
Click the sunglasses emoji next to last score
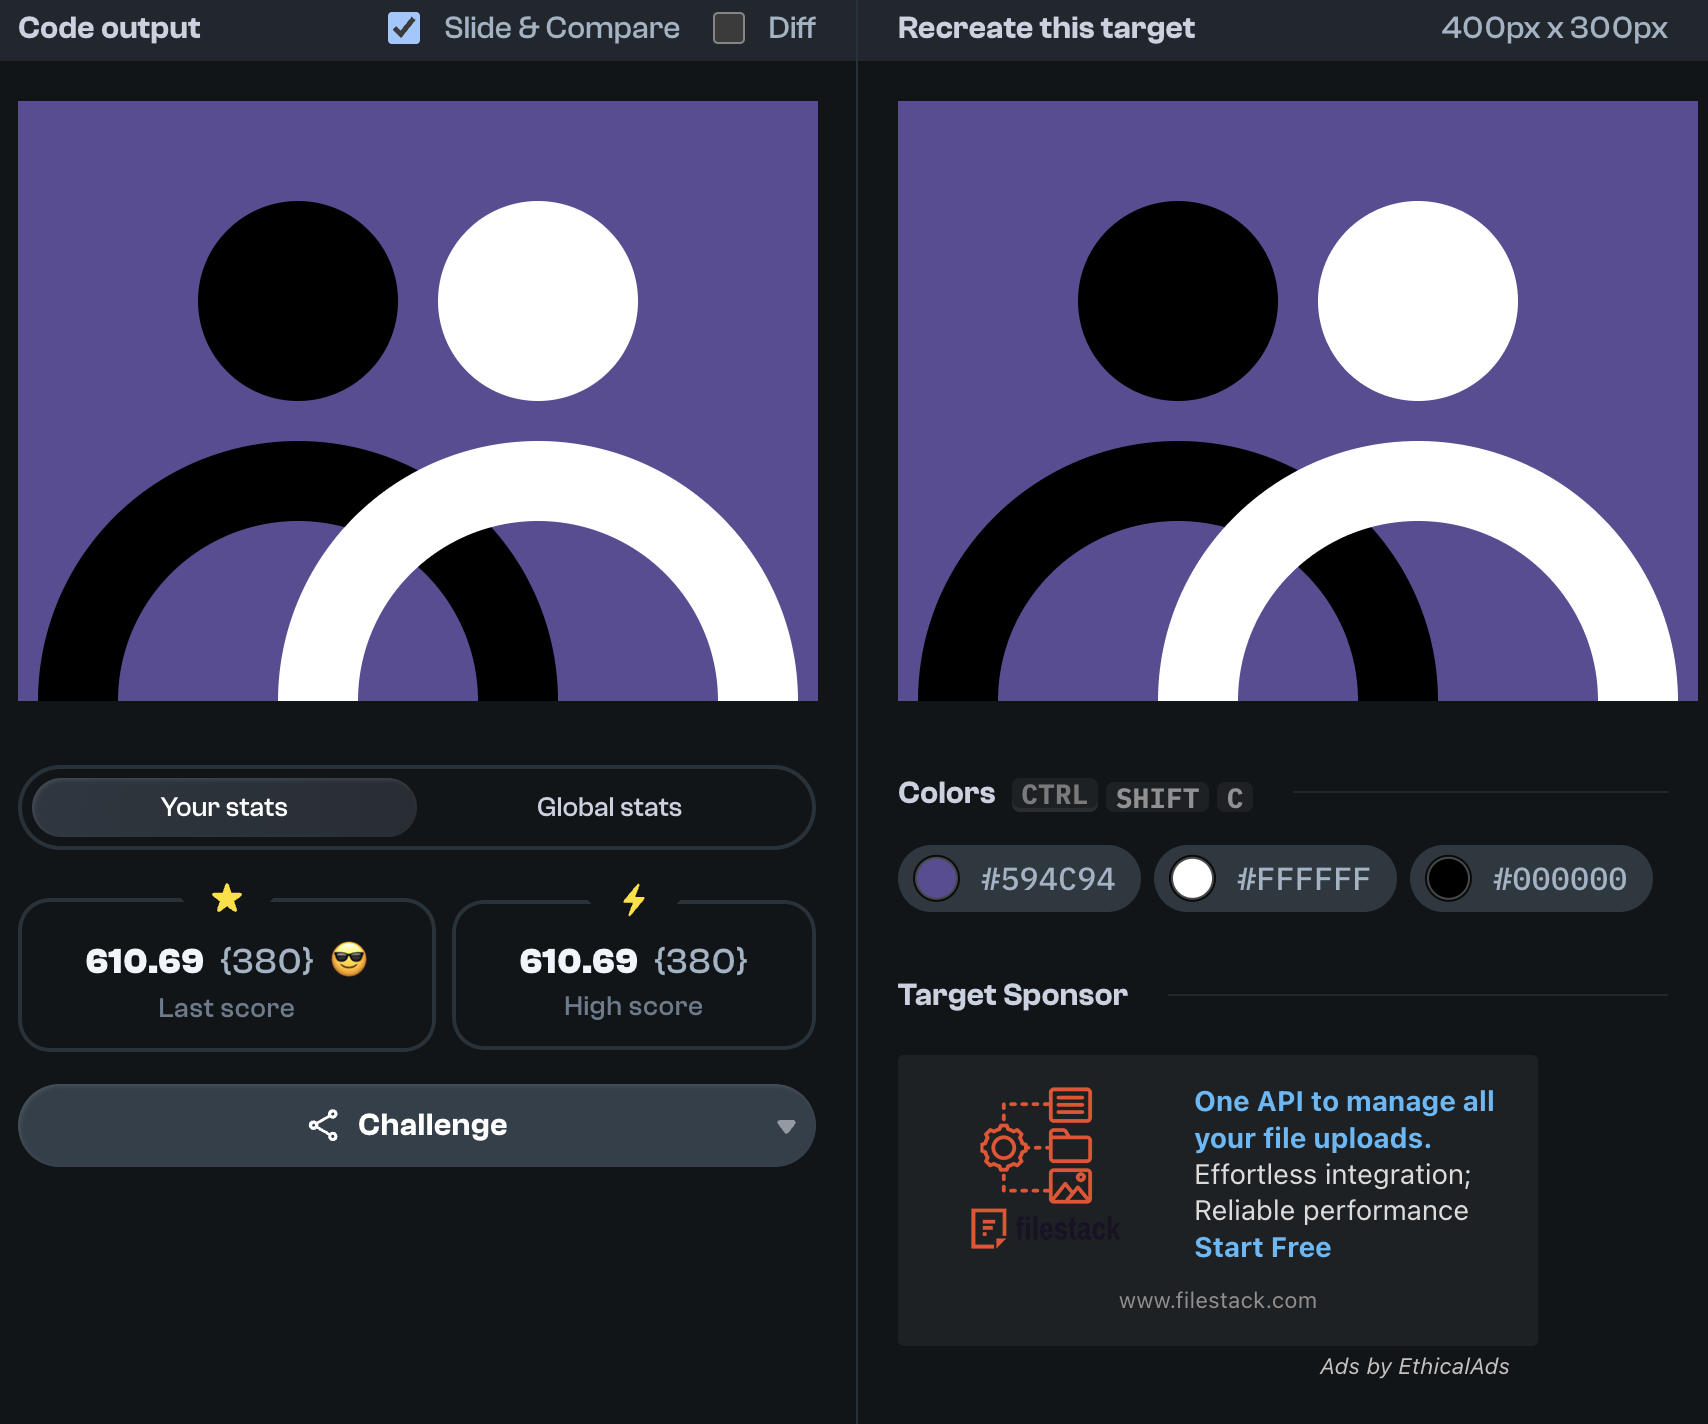click(x=349, y=960)
